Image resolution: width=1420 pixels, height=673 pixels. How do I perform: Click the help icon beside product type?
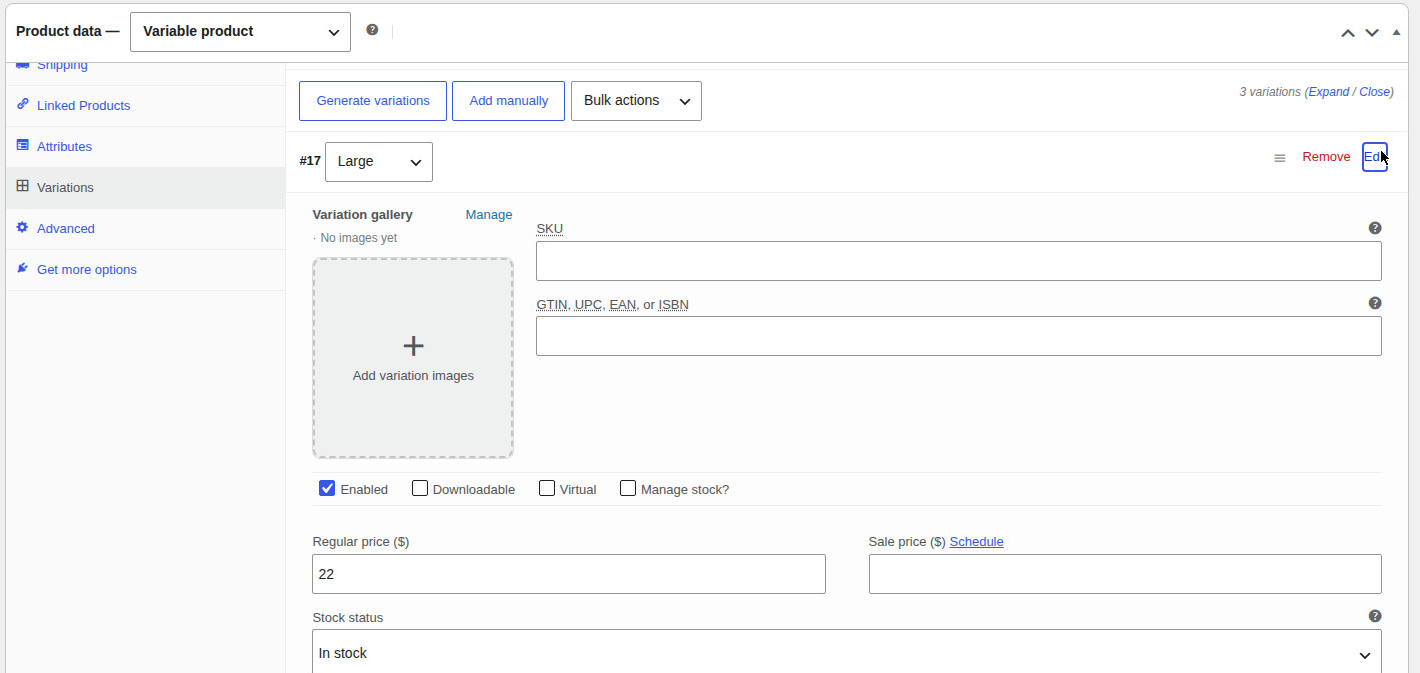coord(372,30)
